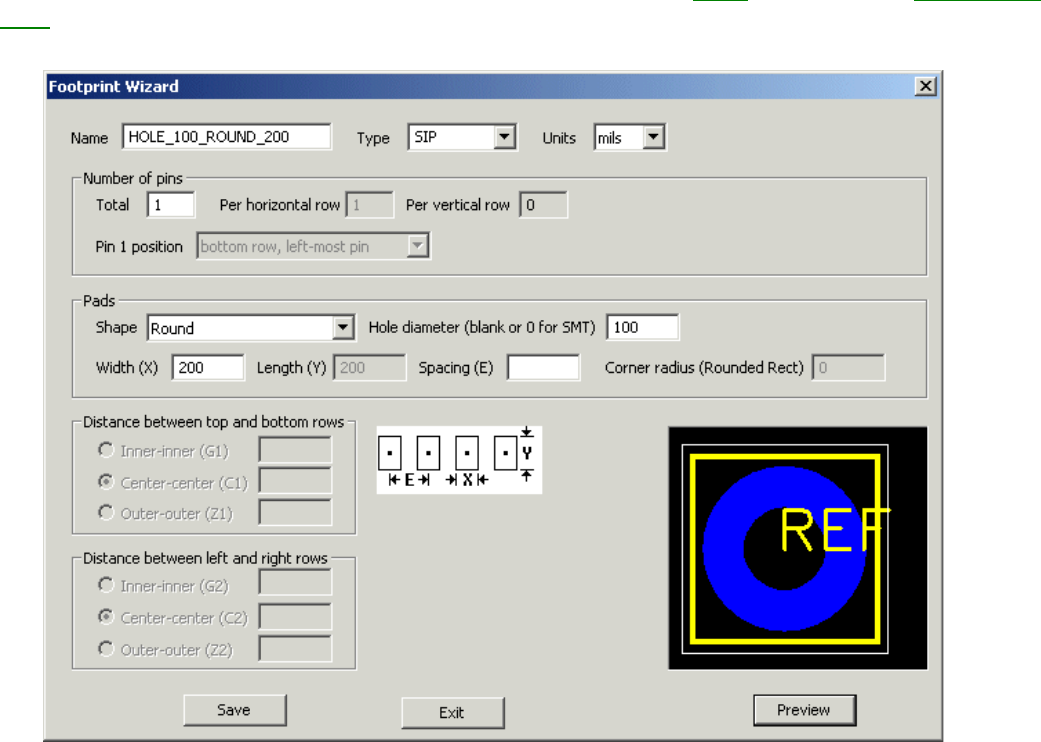This screenshot has height=742, width=1041.
Task: Select Inner-inner (G2) radio button
Action: (106, 585)
